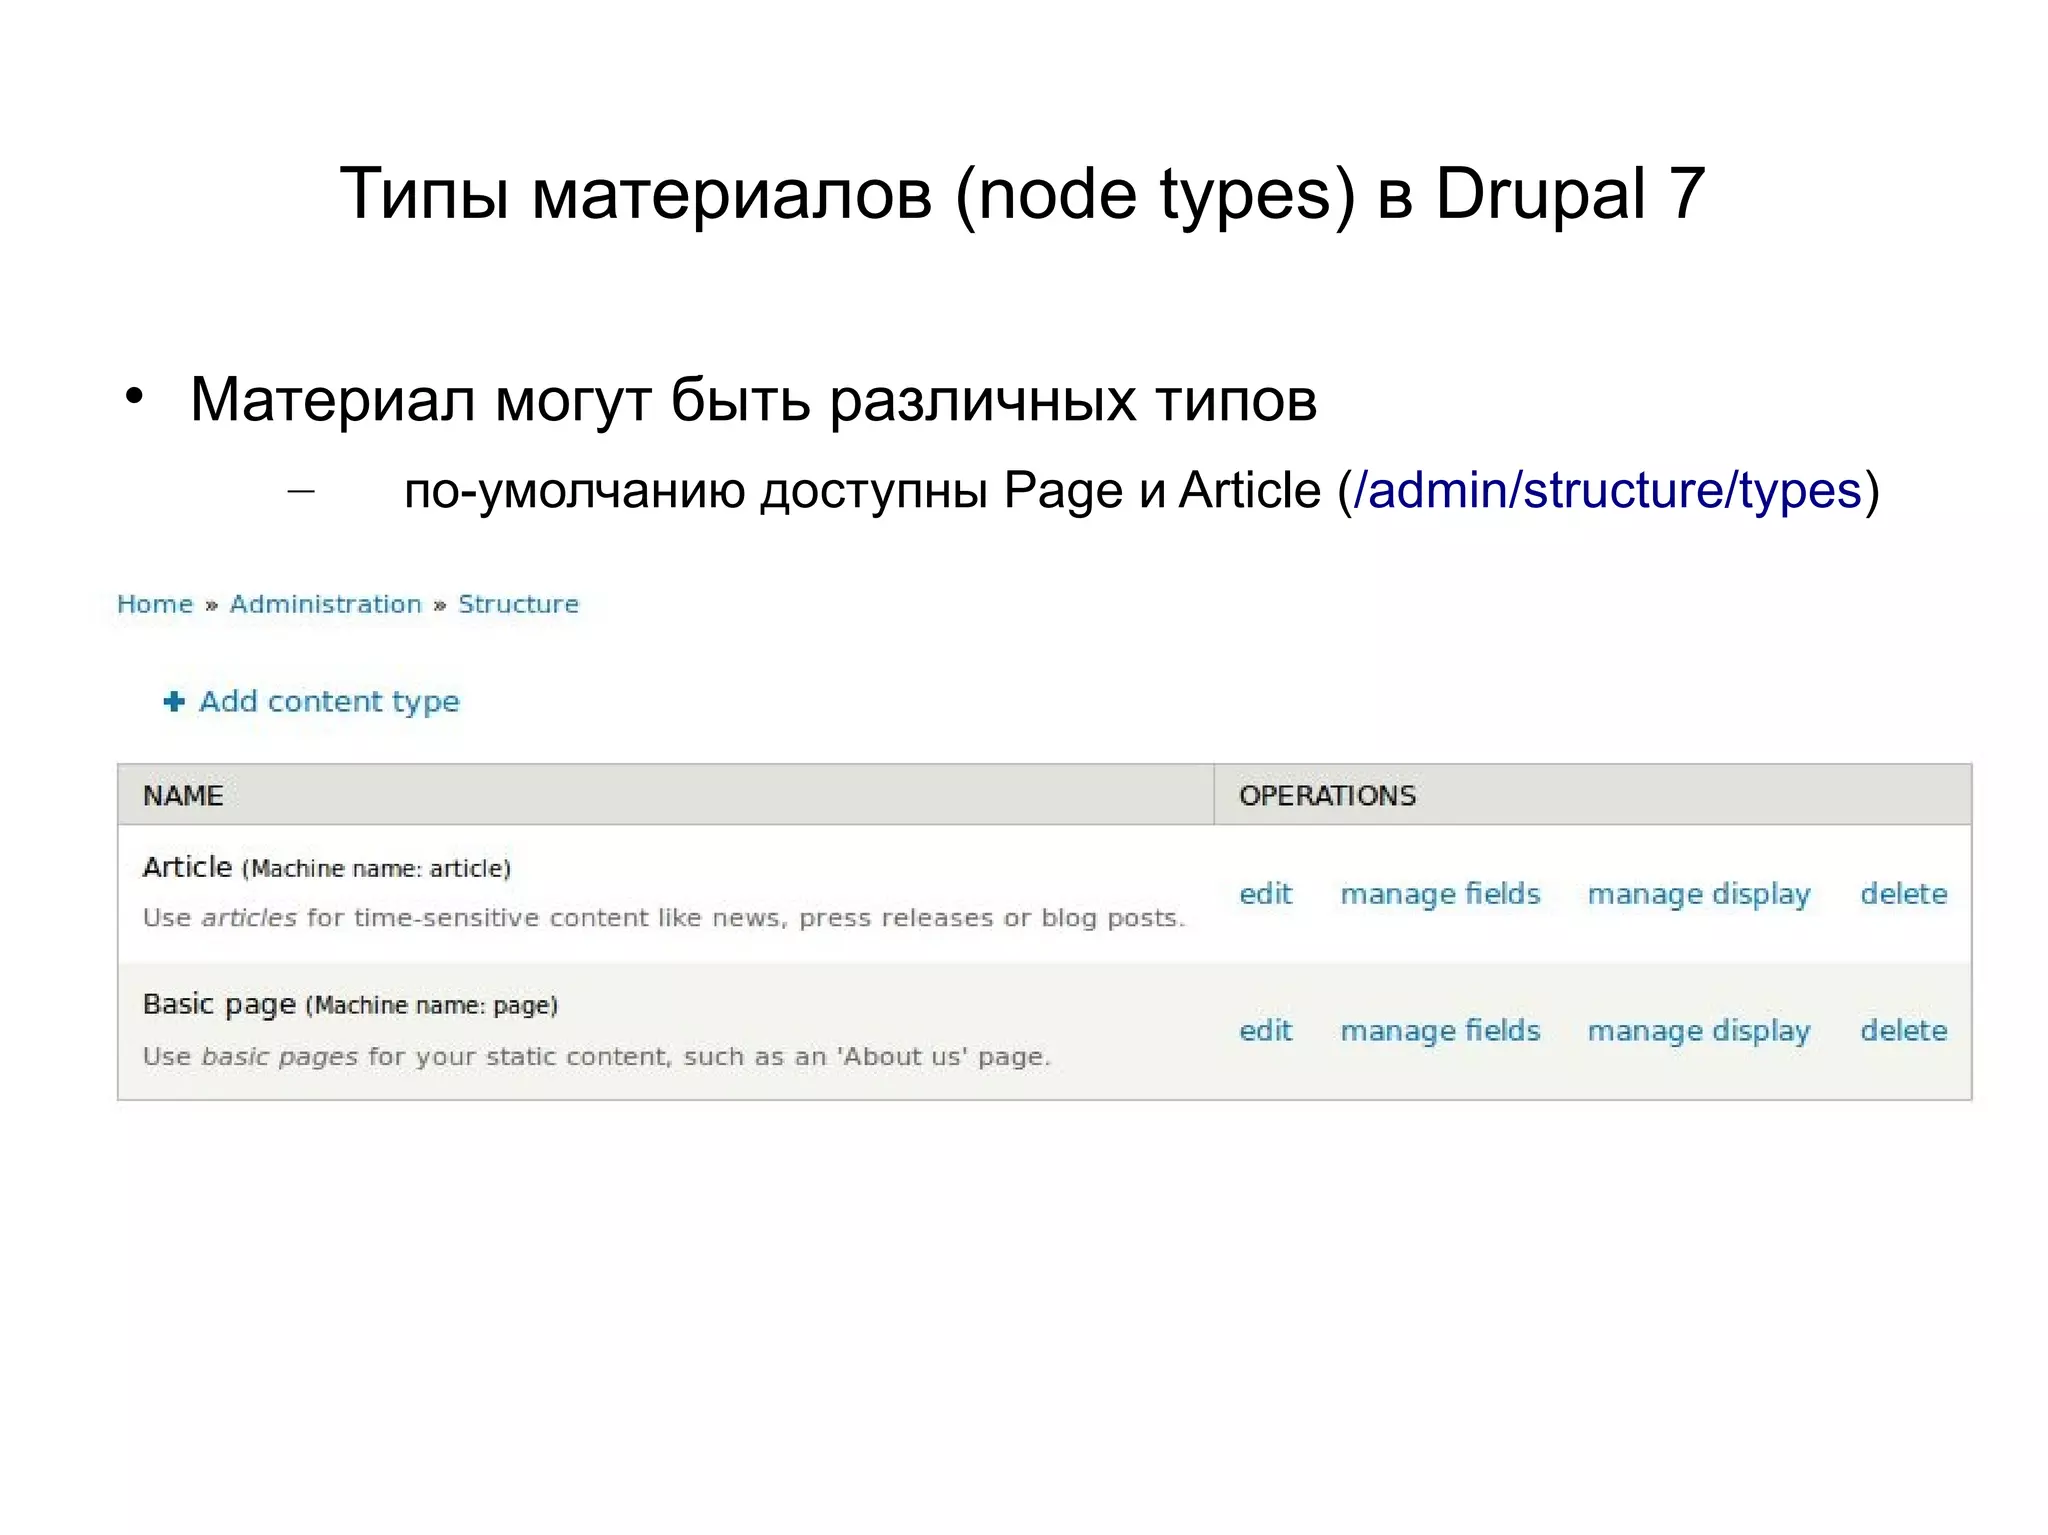This screenshot has height=1535, width=2048.
Task: Open Administration breadcrumb link
Action: [326, 604]
